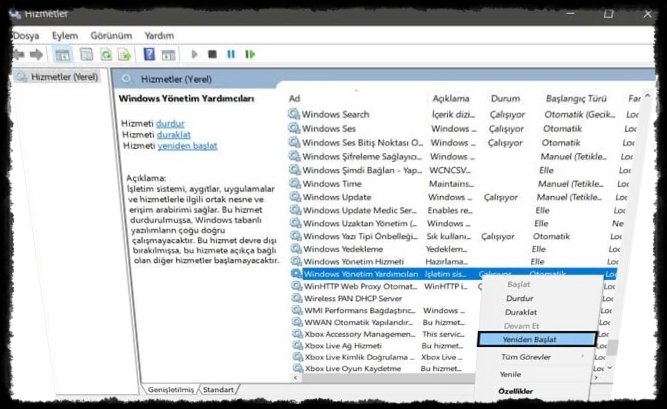The image size is (667, 409).
Task: Click the 'yeniden başlat' service link
Action: [187, 146]
